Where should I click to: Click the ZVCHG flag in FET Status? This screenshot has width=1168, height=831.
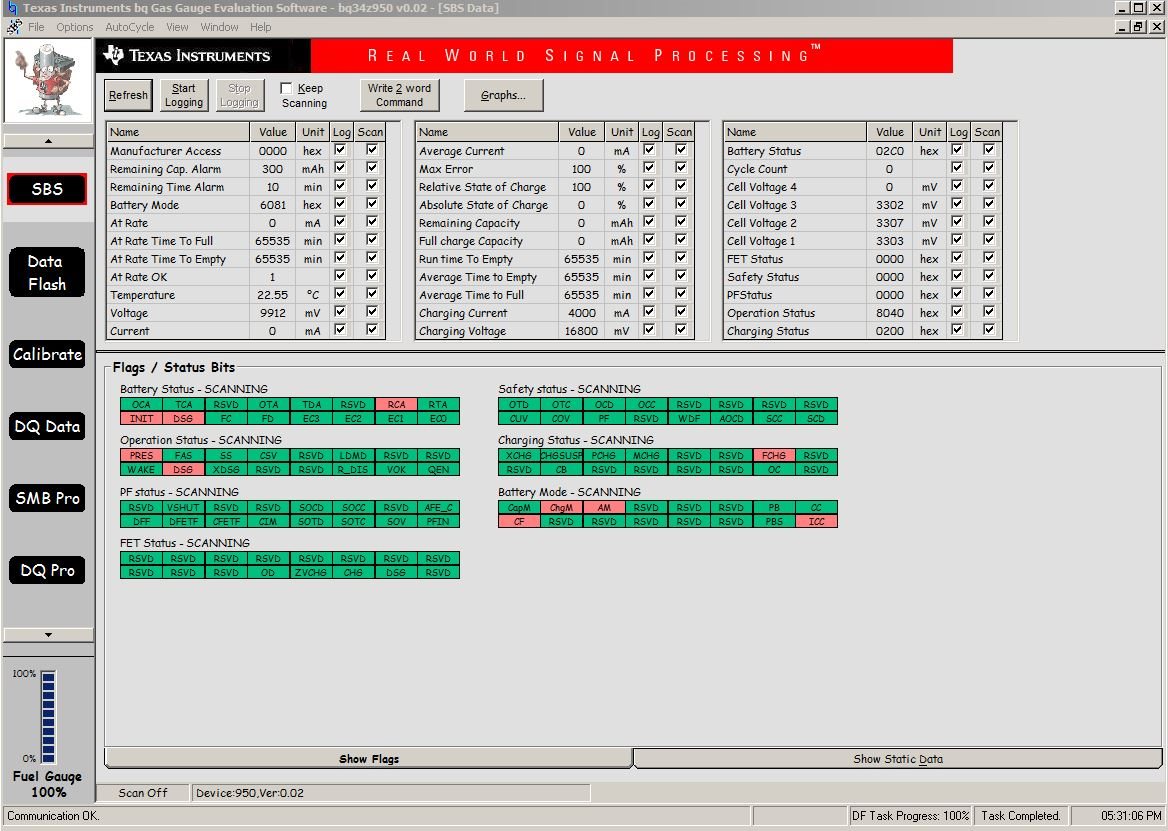(311, 573)
